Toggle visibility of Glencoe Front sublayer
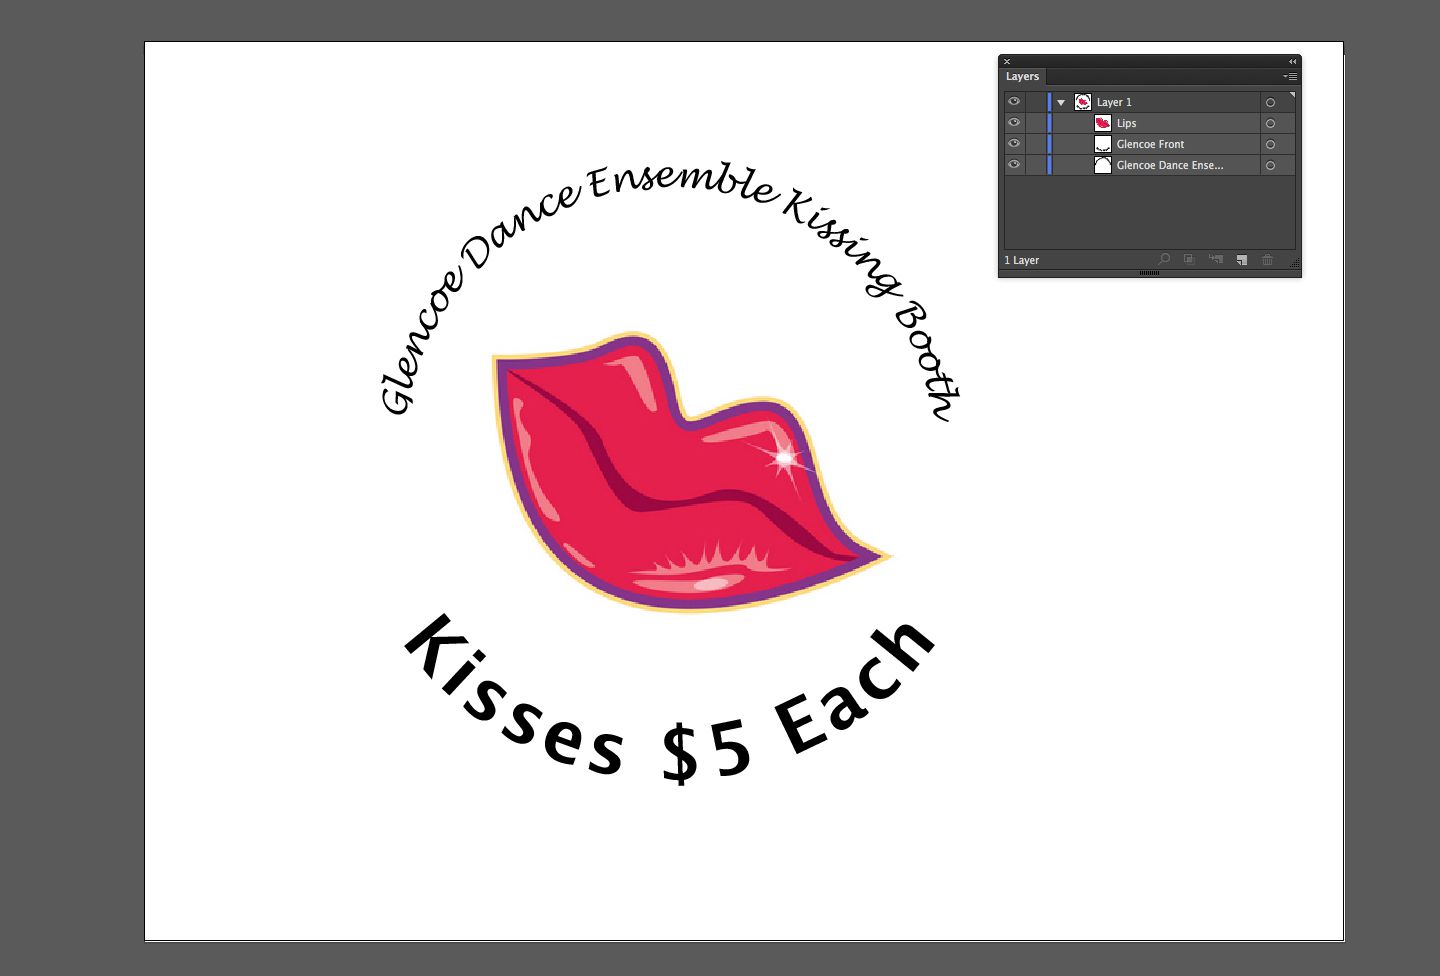Image resolution: width=1440 pixels, height=976 pixels. tap(1014, 144)
